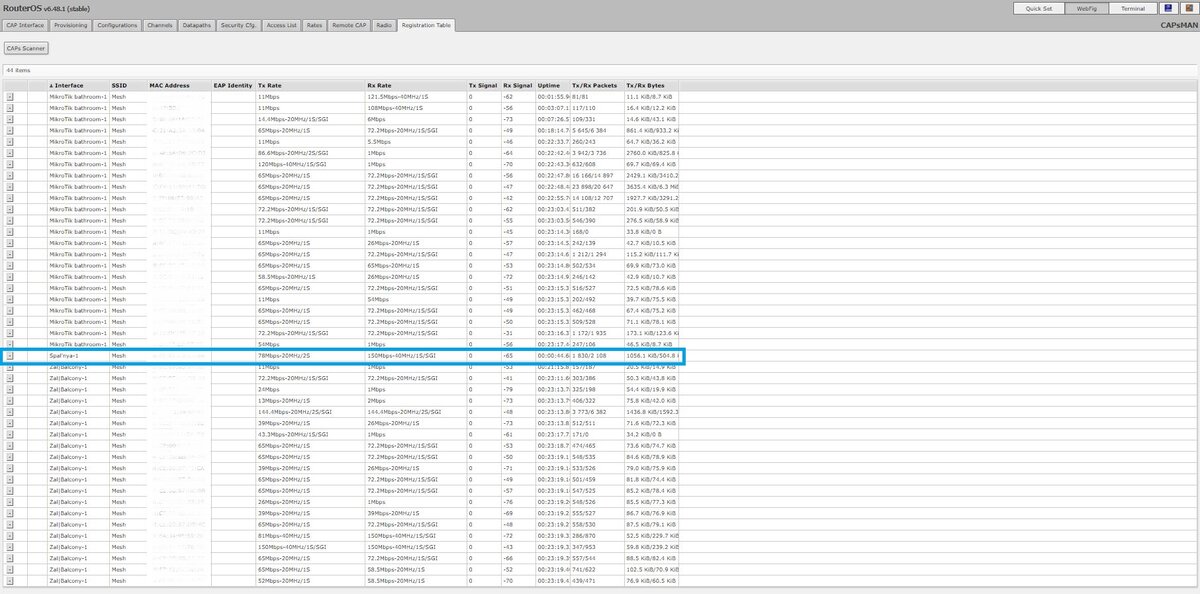
Task: Click the EAP Identity column header
Action: coord(234,85)
